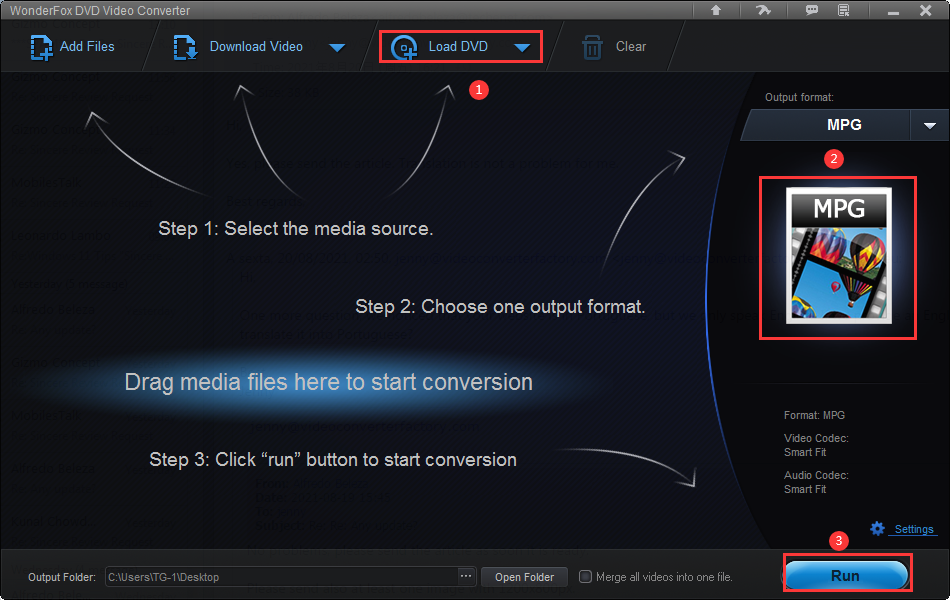Click 'Step 1: Select the media source.' text

(296, 228)
